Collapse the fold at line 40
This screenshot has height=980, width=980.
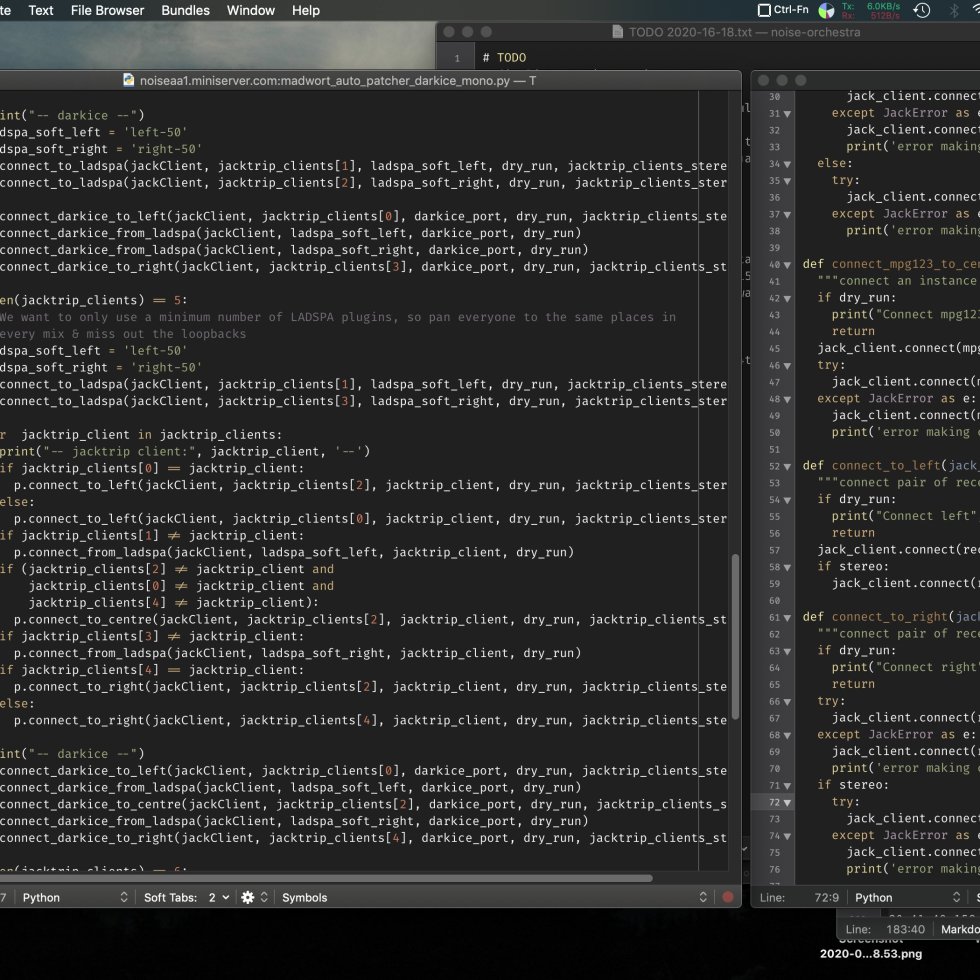point(788,264)
